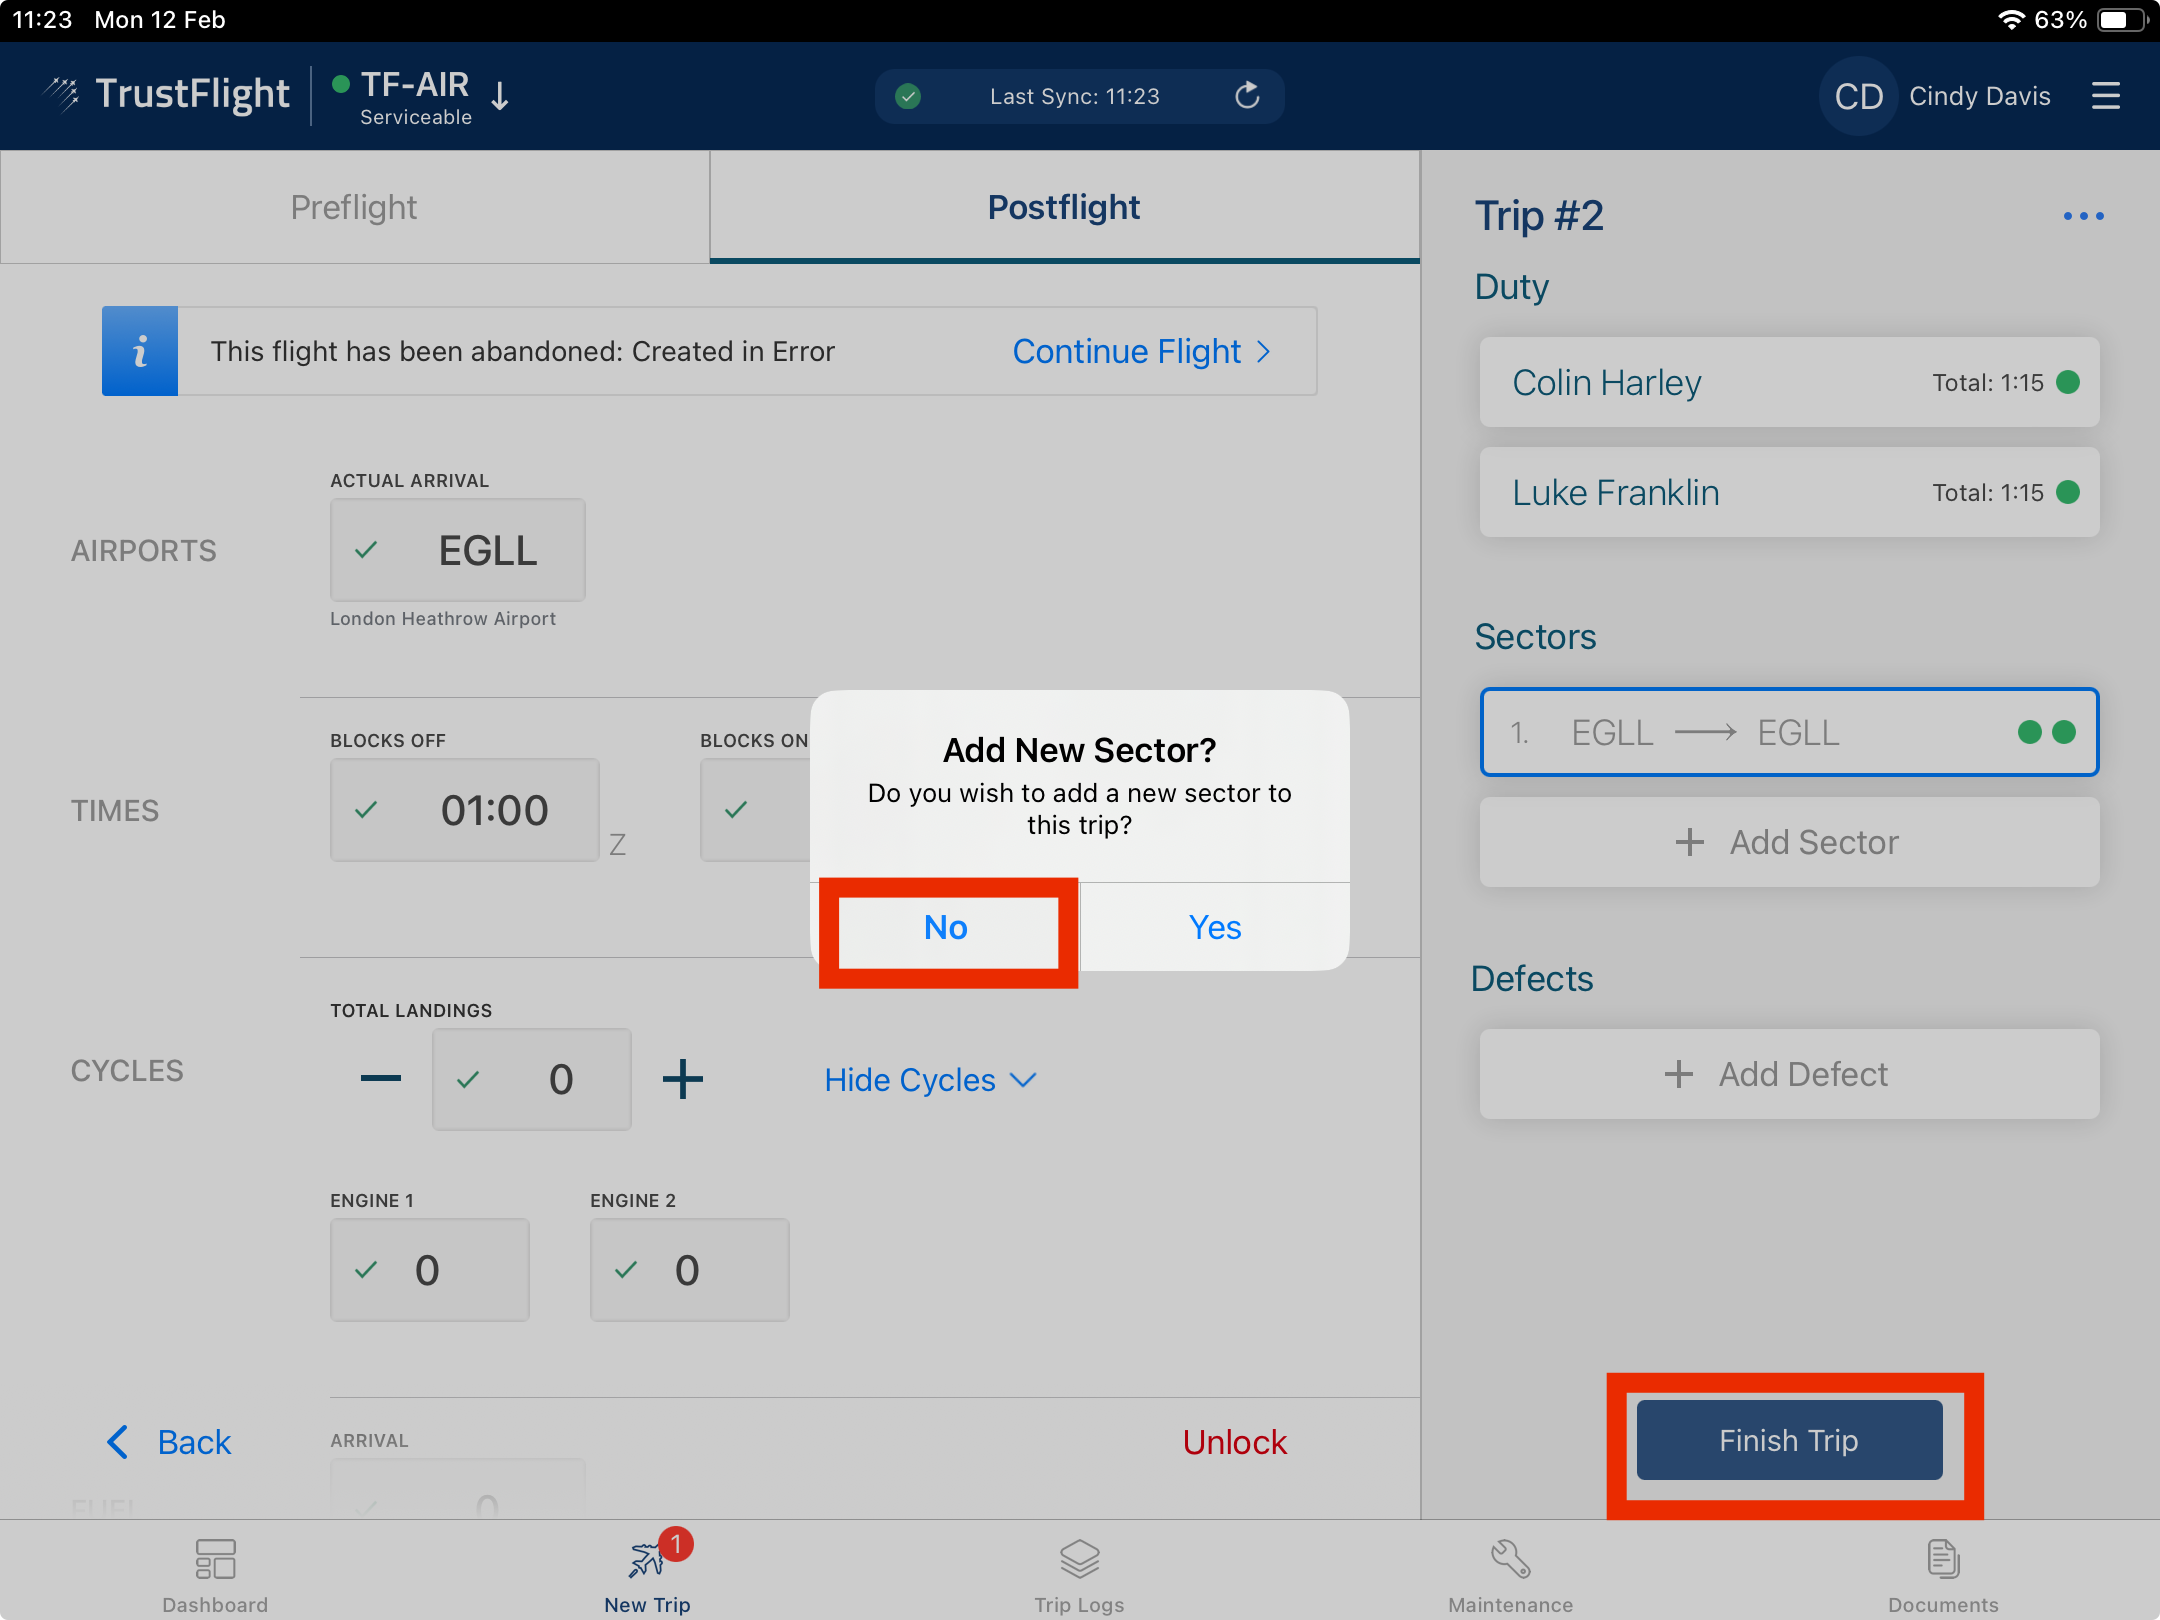Image resolution: width=2160 pixels, height=1620 pixels.
Task: Tap the TrustFlight logo
Action: click(166, 95)
